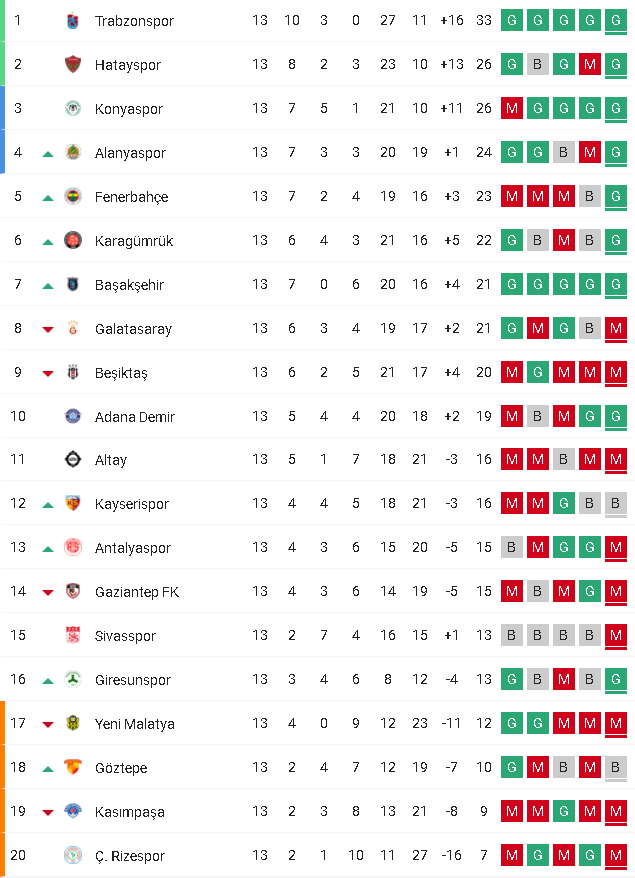Click the Altay club crest
This screenshot has height=878, width=635.
(72, 460)
